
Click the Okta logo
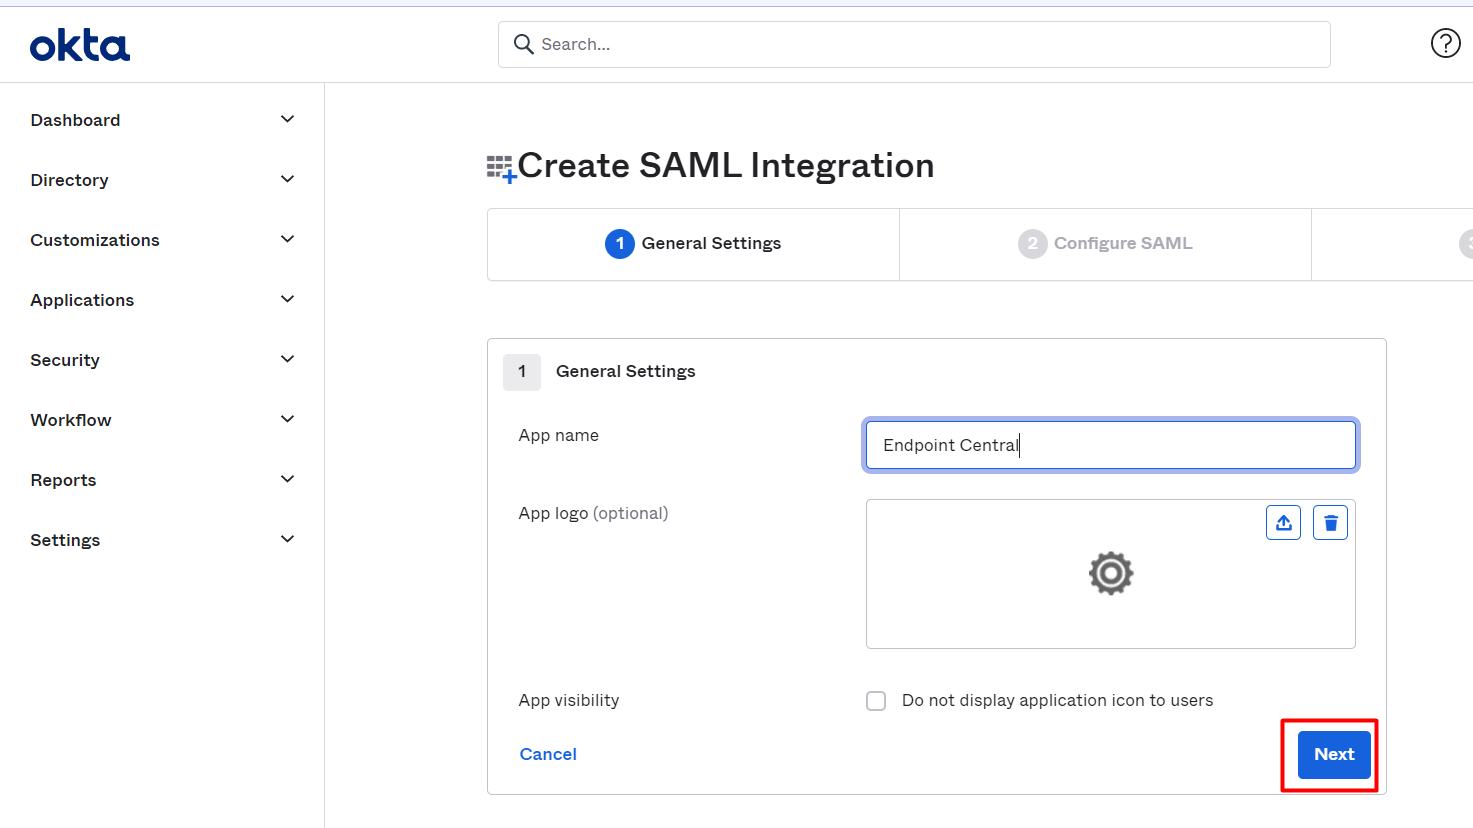[x=80, y=46]
